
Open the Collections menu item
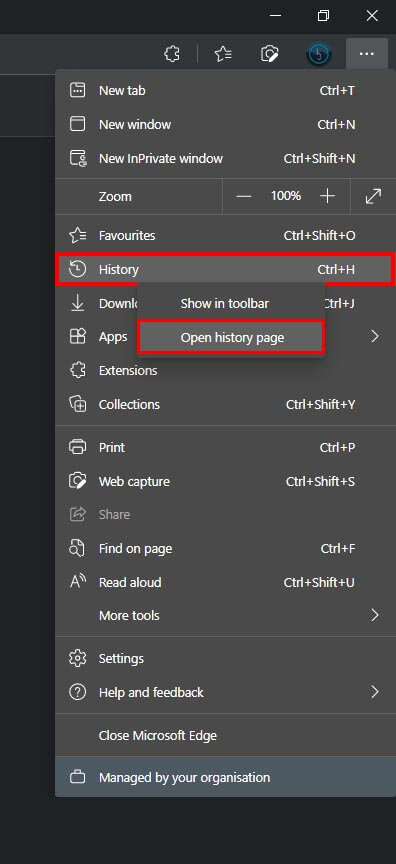(226, 404)
